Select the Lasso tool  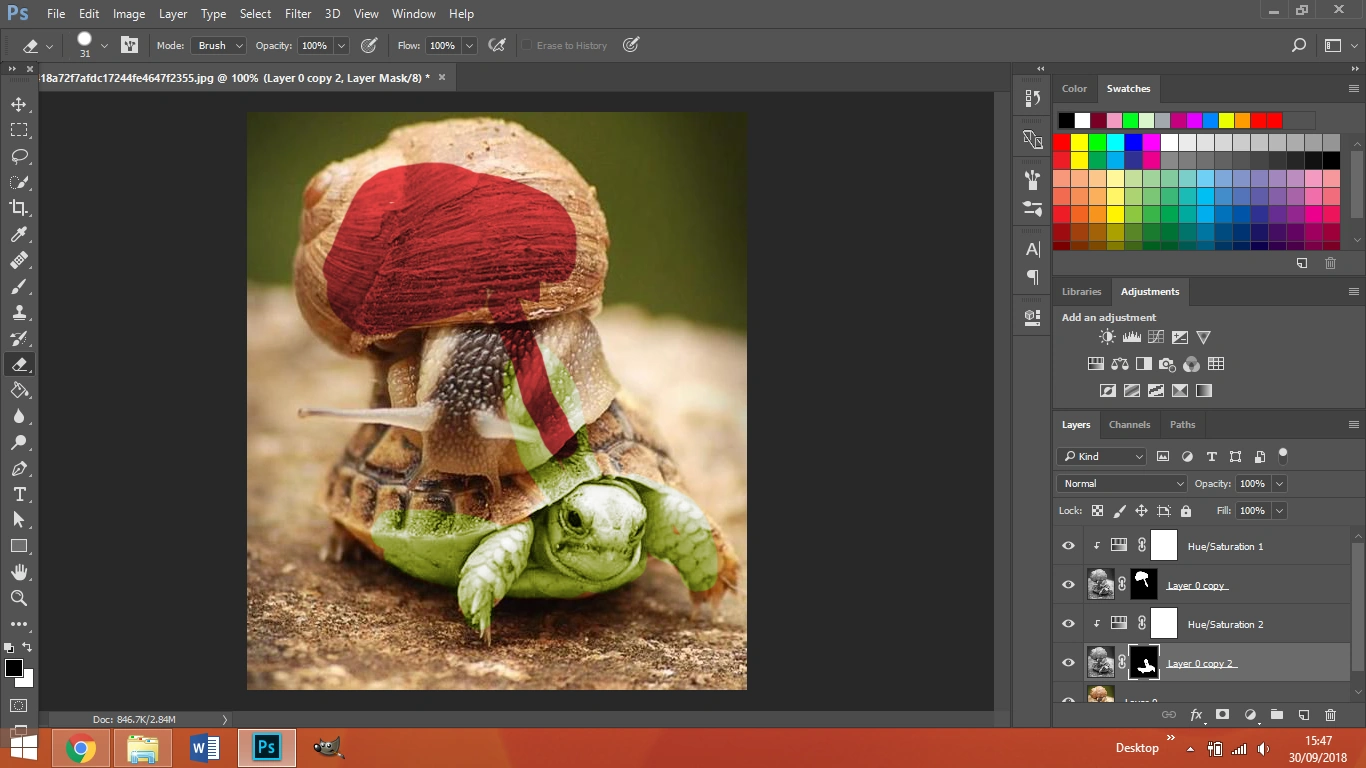(x=19, y=156)
